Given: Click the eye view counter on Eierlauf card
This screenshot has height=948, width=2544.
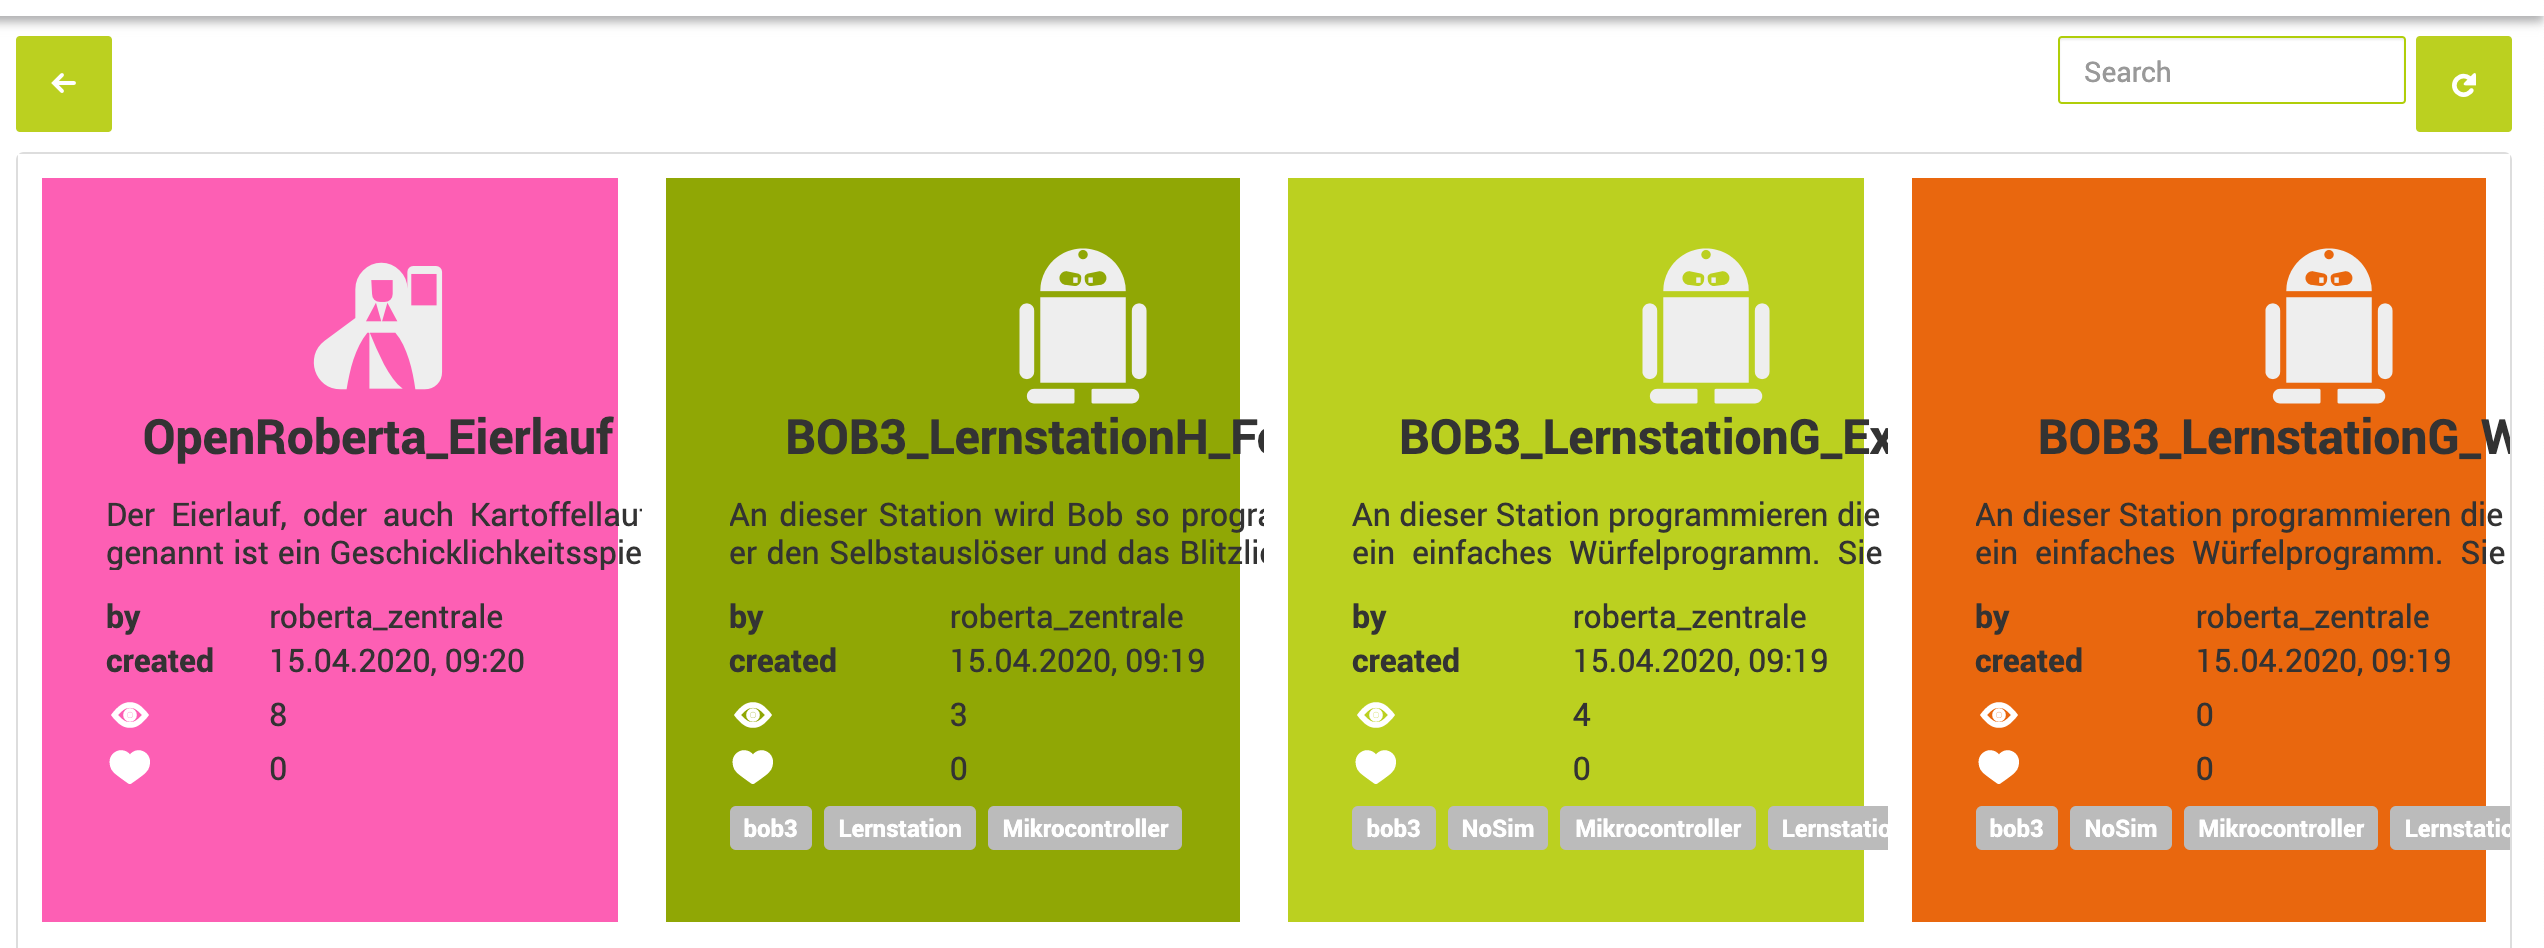Looking at the screenshot, I should [x=131, y=714].
